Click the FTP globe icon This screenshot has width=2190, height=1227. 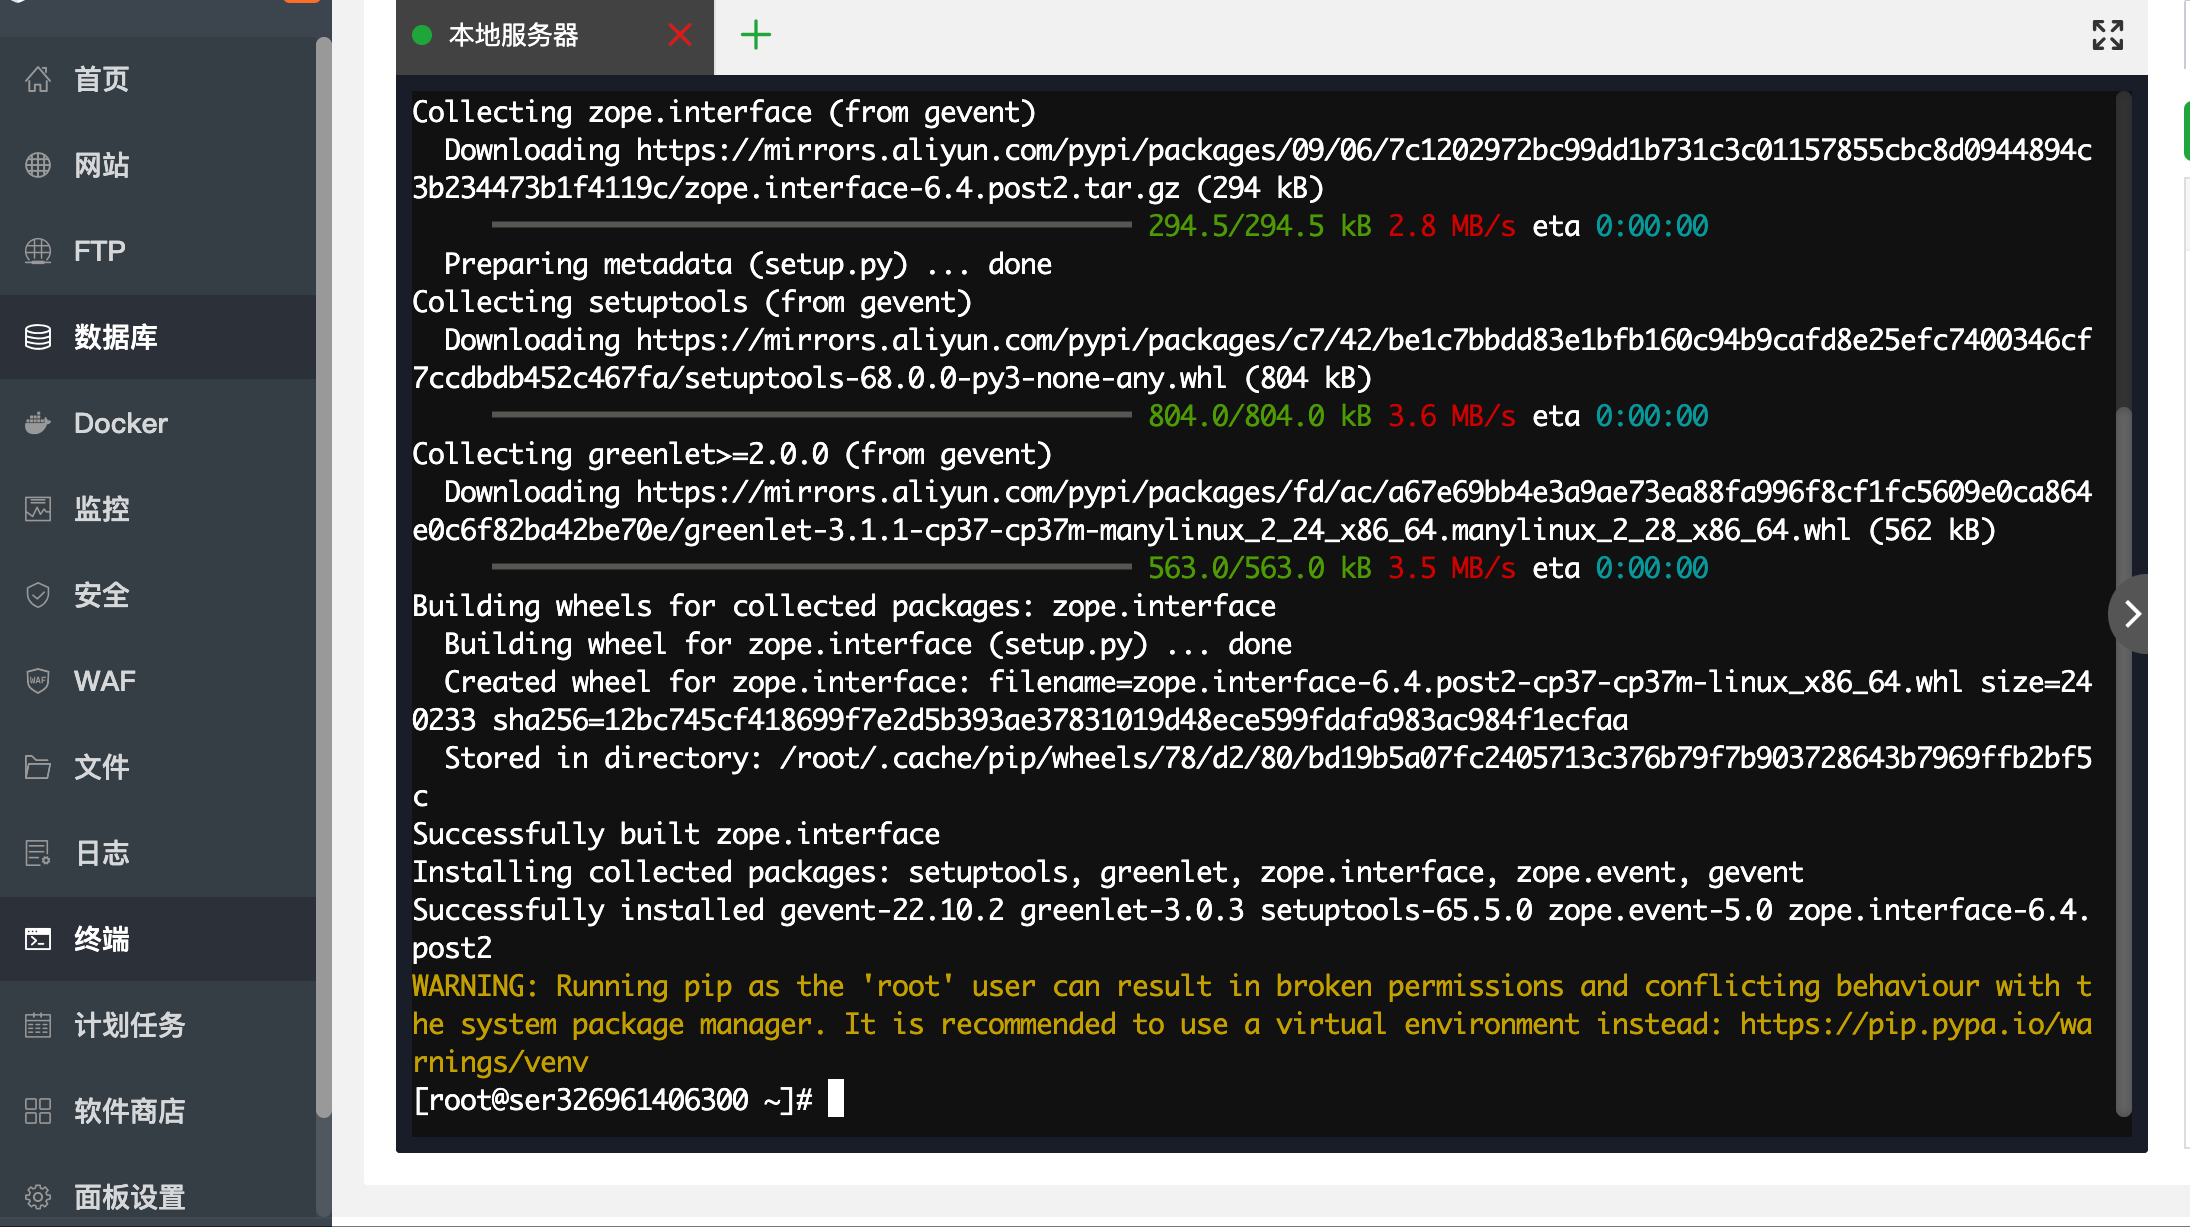38,251
